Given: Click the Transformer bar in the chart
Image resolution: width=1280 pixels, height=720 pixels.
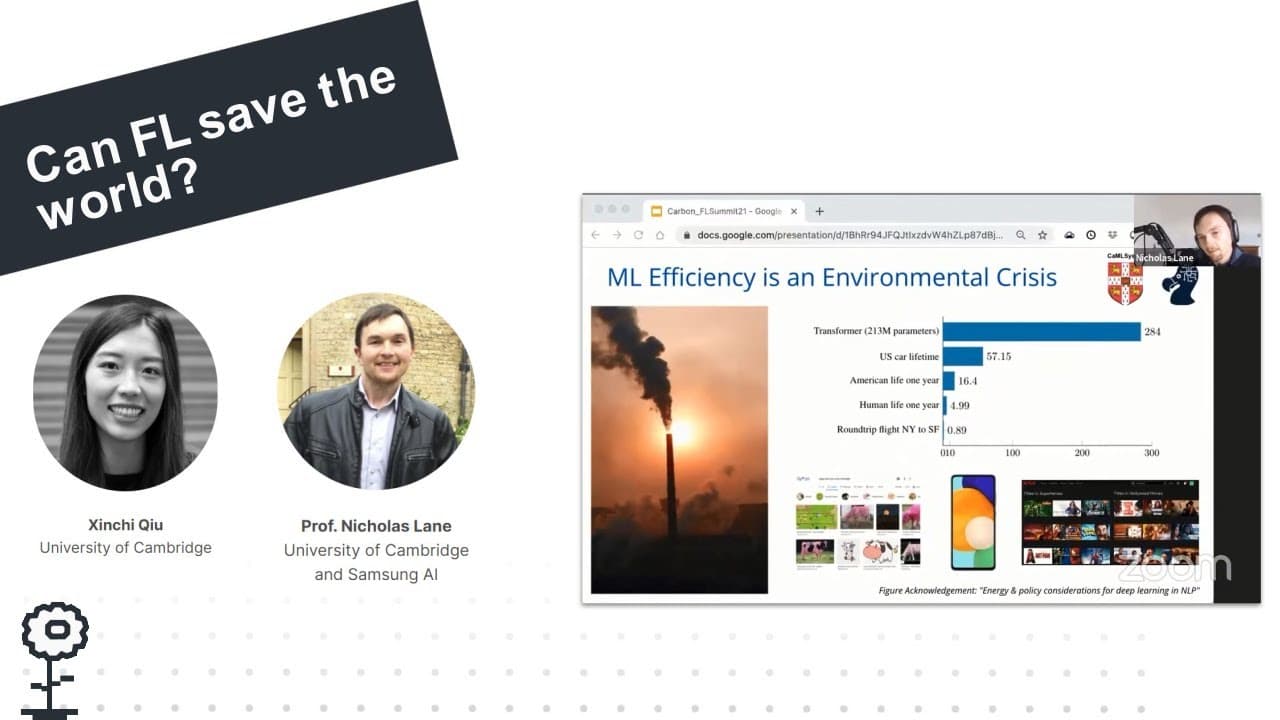Looking at the screenshot, I should 1041,331.
